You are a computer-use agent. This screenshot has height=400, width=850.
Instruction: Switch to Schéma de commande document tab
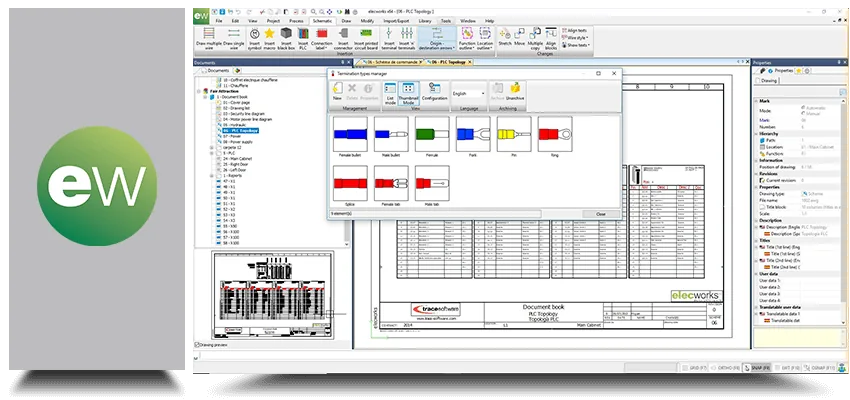[389, 62]
